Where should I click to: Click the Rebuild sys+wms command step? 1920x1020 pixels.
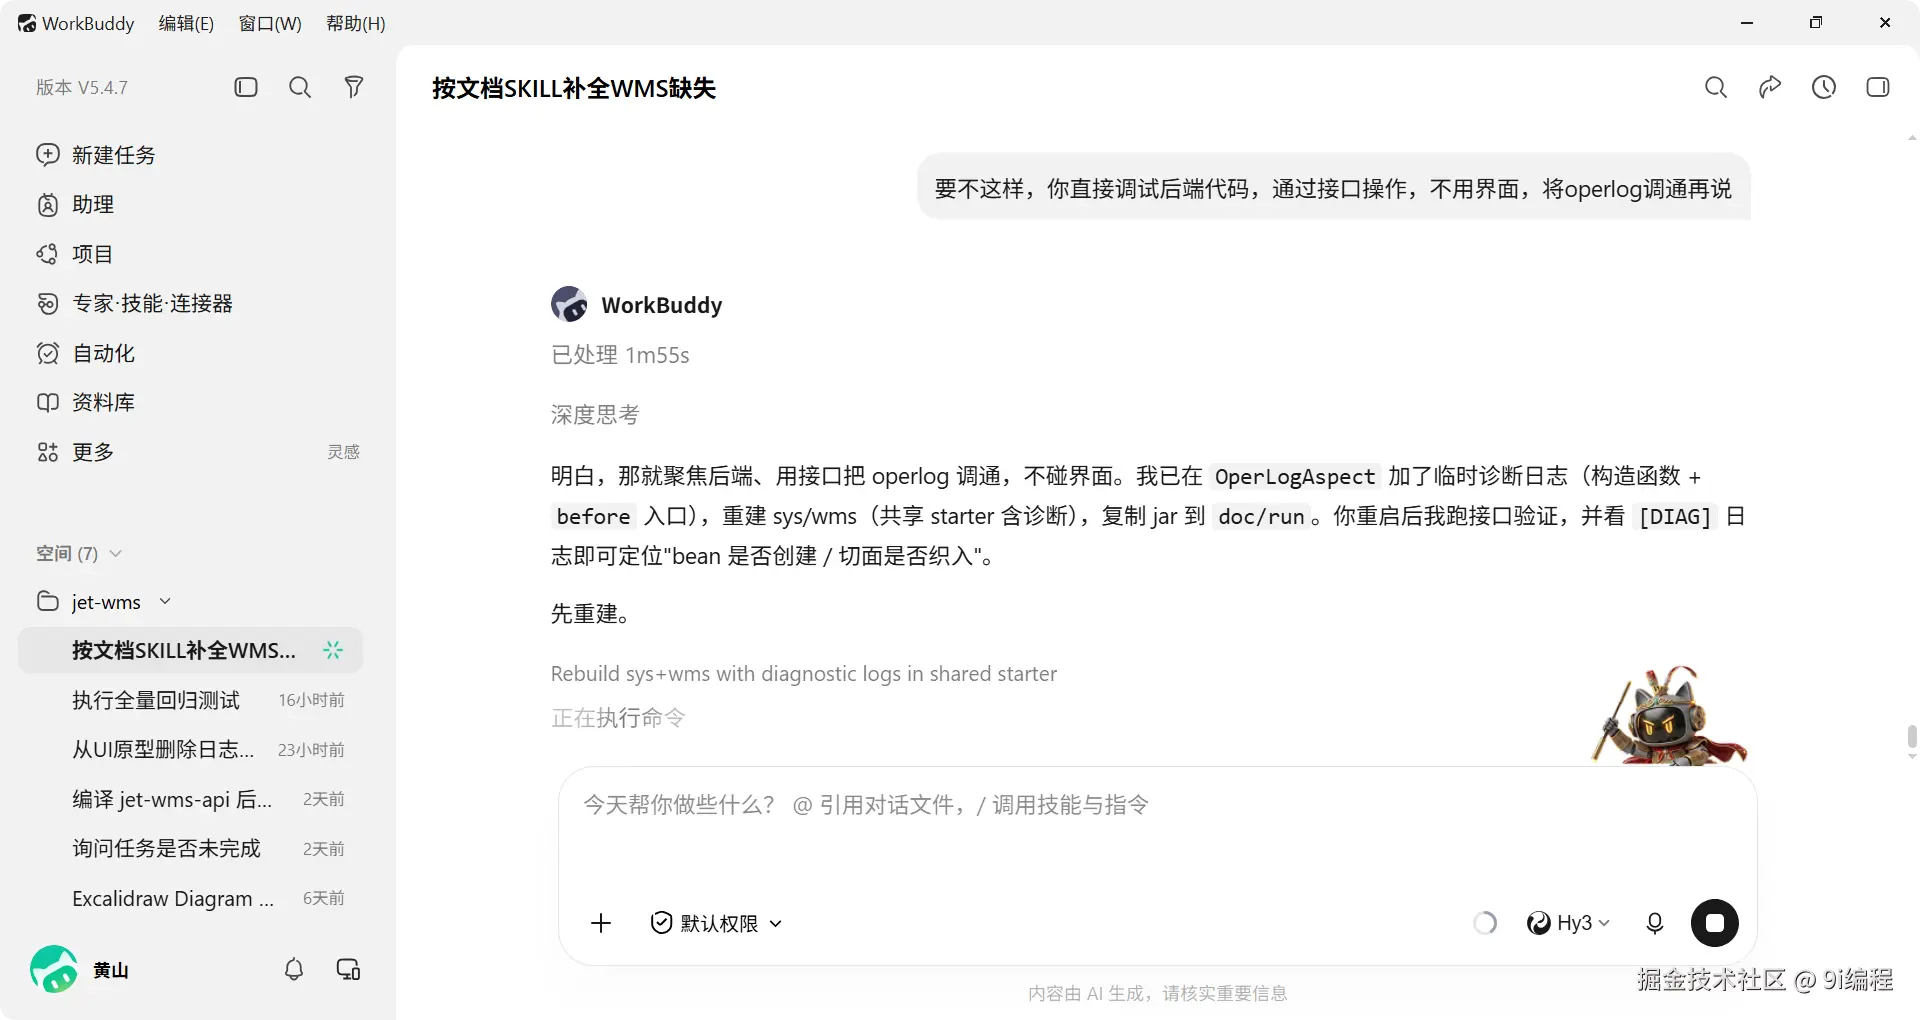[x=804, y=674]
